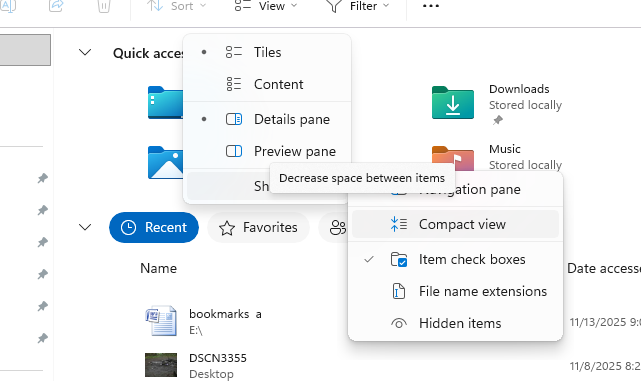Enable Compact view
This screenshot has height=381, width=641.
pyautogui.click(x=455, y=224)
